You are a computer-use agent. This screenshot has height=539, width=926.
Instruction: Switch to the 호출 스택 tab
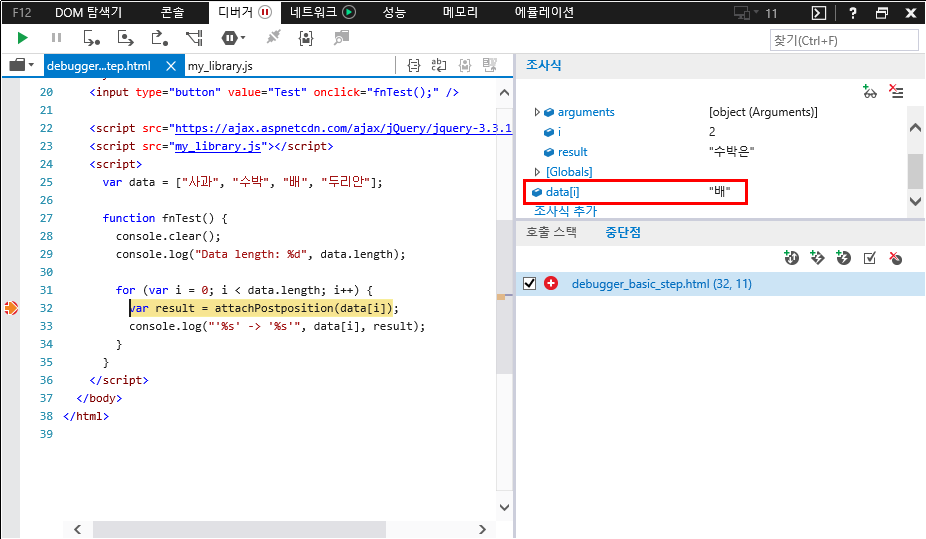click(551, 232)
